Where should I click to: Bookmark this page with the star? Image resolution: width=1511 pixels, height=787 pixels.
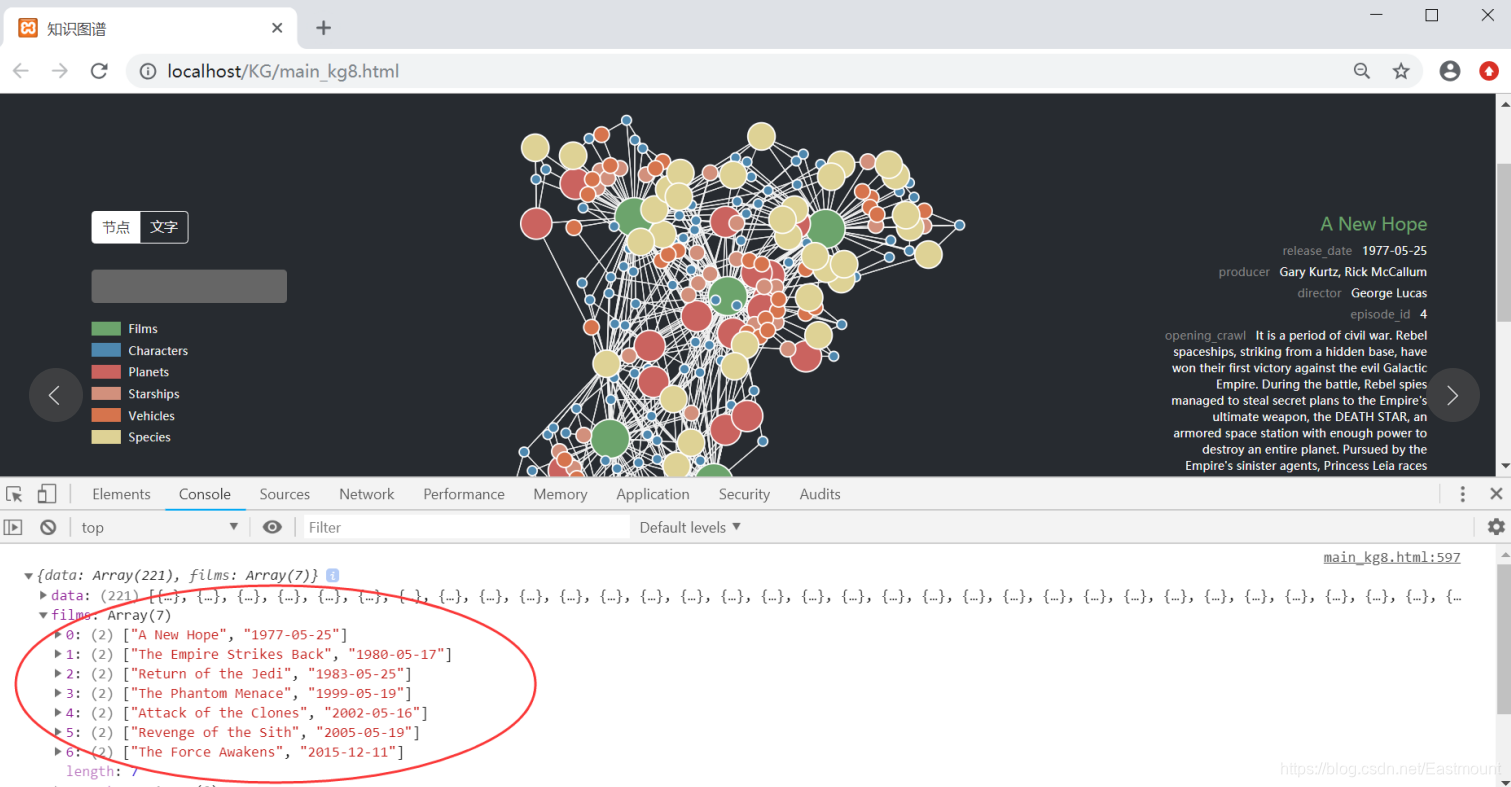point(1401,71)
